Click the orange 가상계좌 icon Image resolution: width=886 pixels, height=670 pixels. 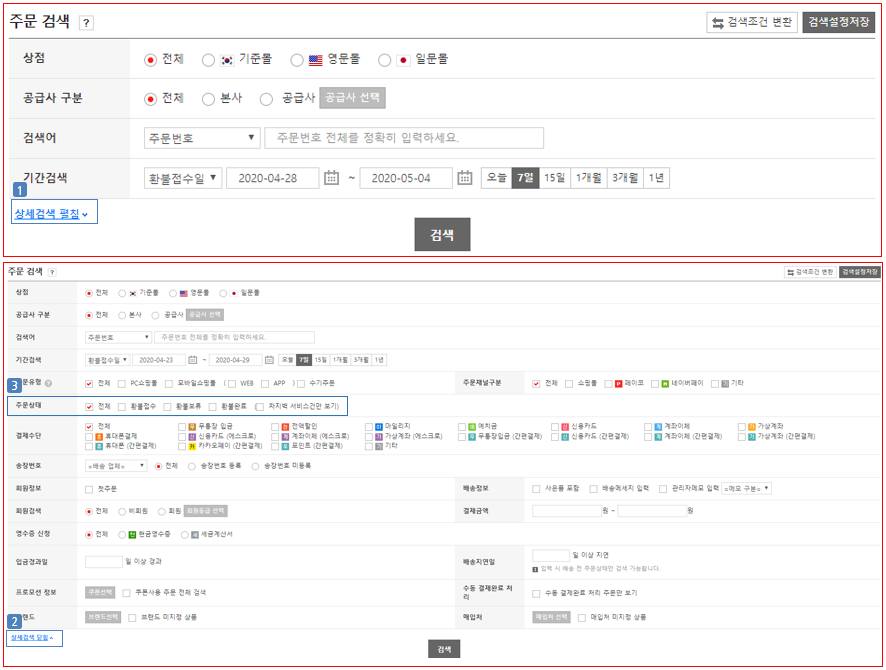point(752,427)
